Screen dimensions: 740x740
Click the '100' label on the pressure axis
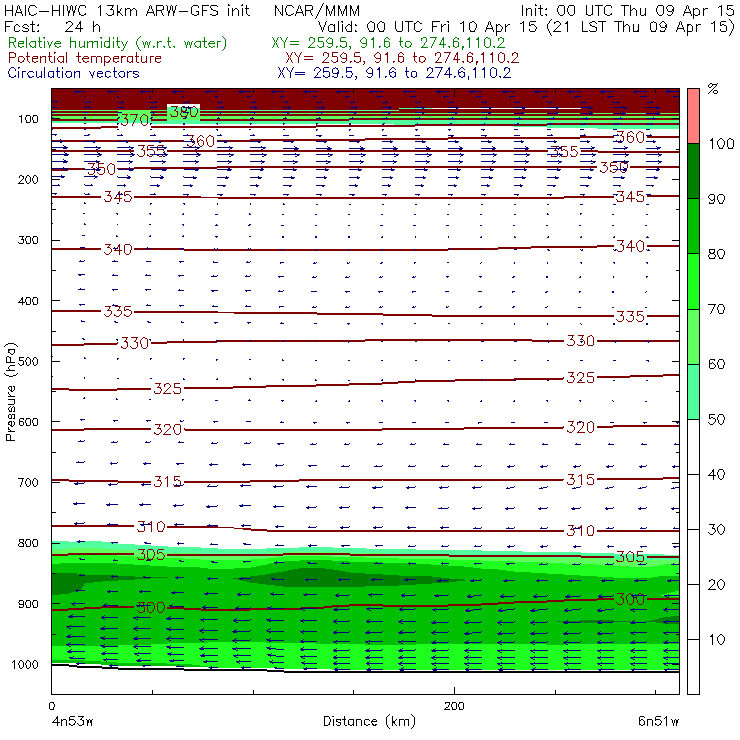29,119
